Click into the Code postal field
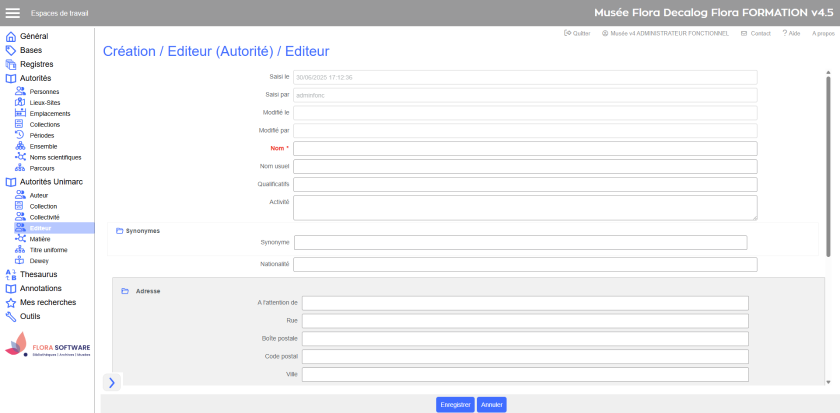This screenshot has height=413, width=840. pyautogui.click(x=524, y=357)
